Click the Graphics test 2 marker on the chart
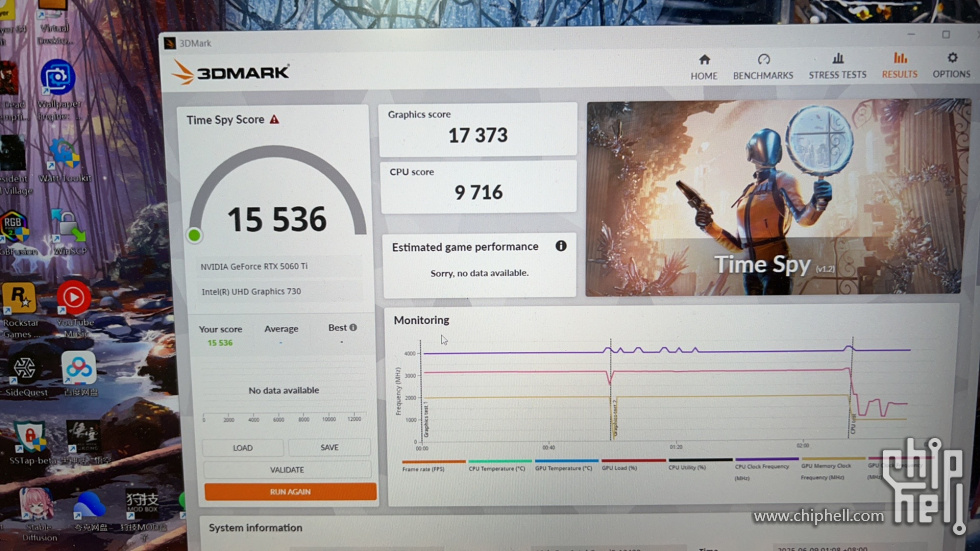Viewport: 980px width, 551px height. pyautogui.click(x=614, y=418)
